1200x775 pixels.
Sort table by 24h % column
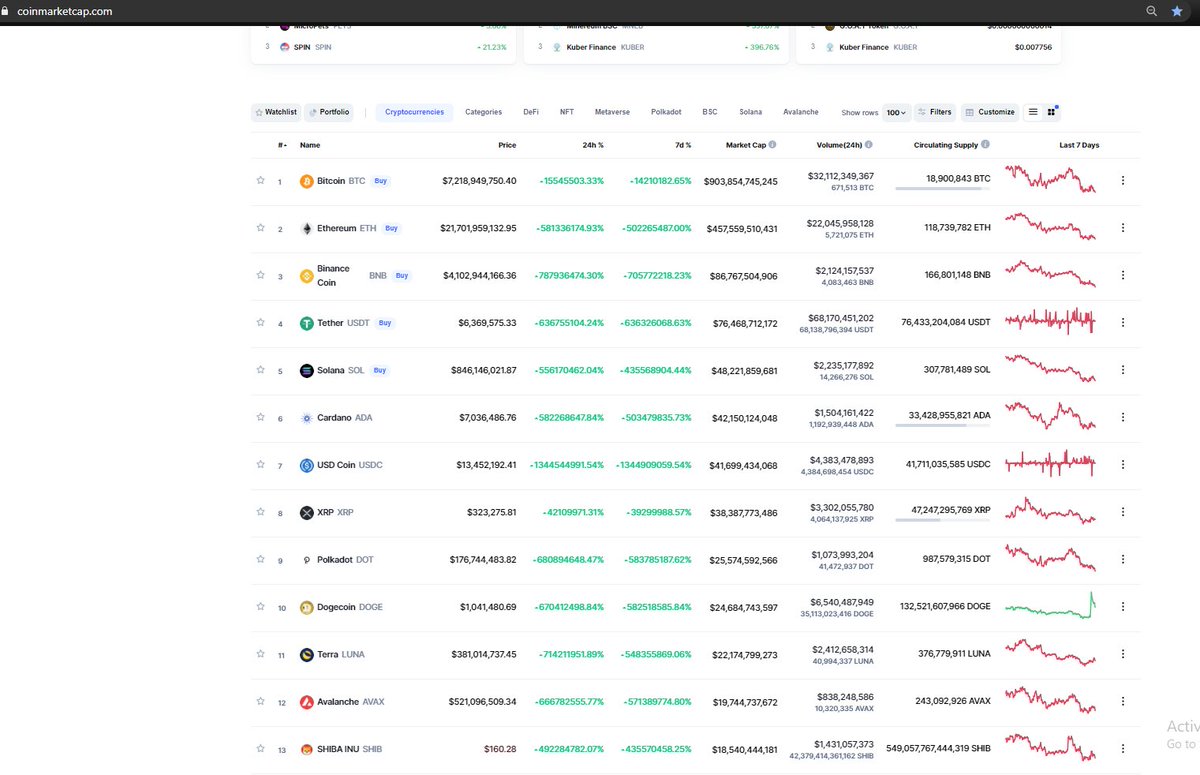[593, 145]
